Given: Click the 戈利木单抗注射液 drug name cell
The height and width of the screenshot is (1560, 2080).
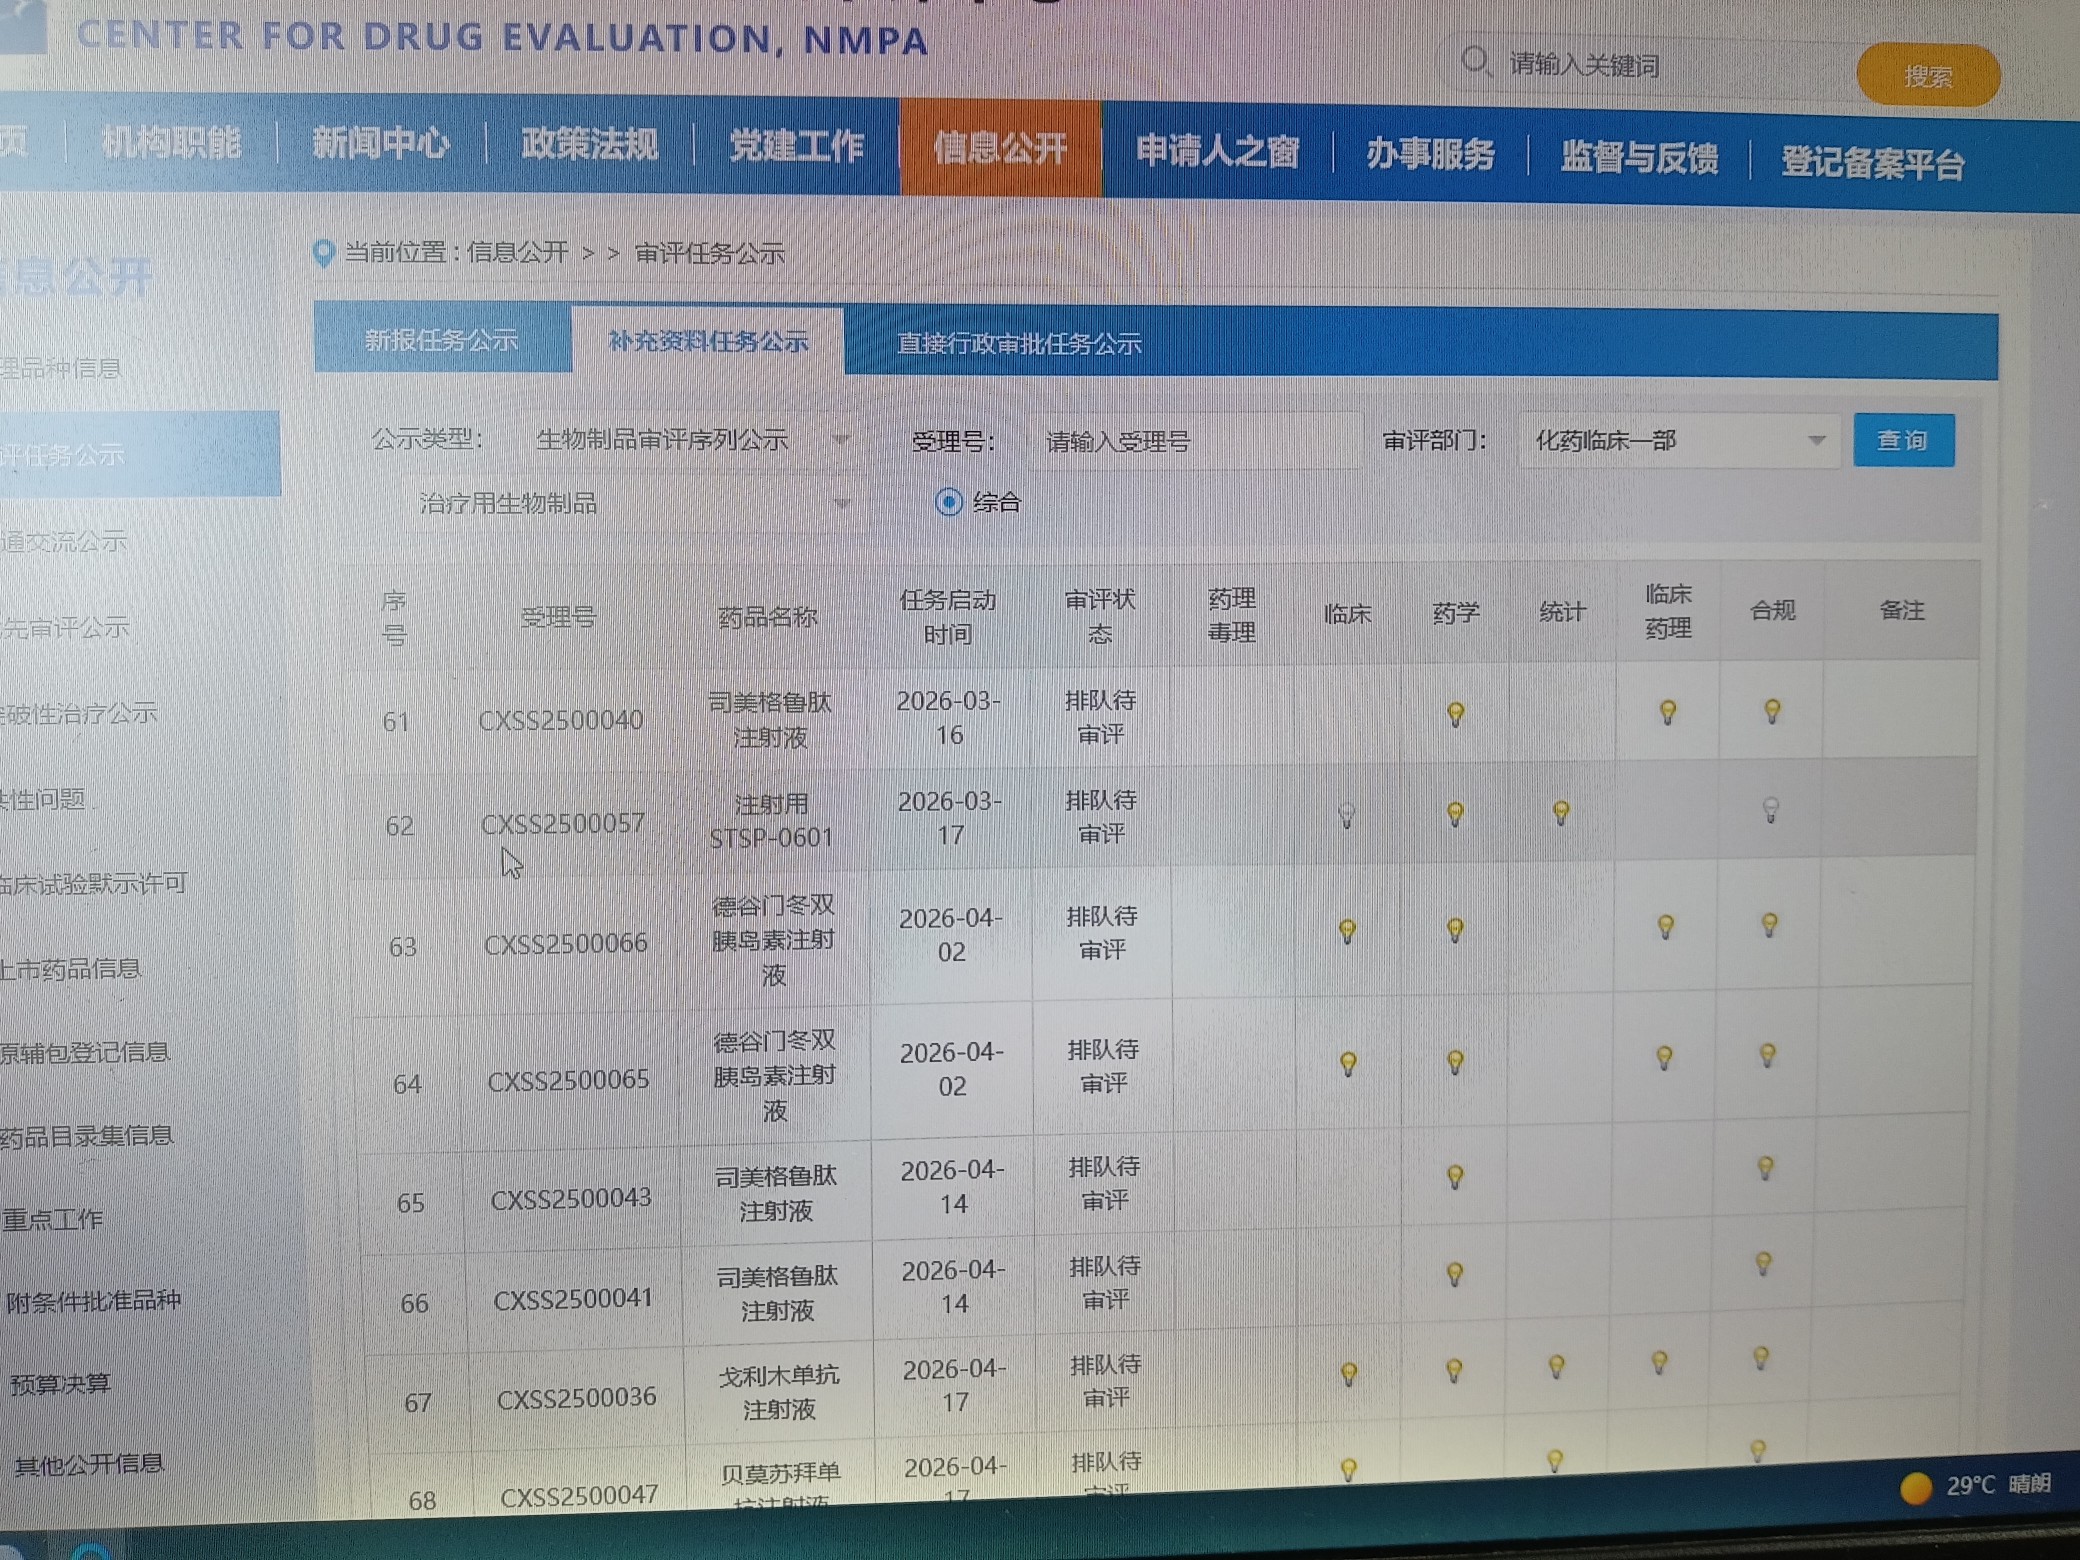Looking at the screenshot, I should click(779, 1392).
